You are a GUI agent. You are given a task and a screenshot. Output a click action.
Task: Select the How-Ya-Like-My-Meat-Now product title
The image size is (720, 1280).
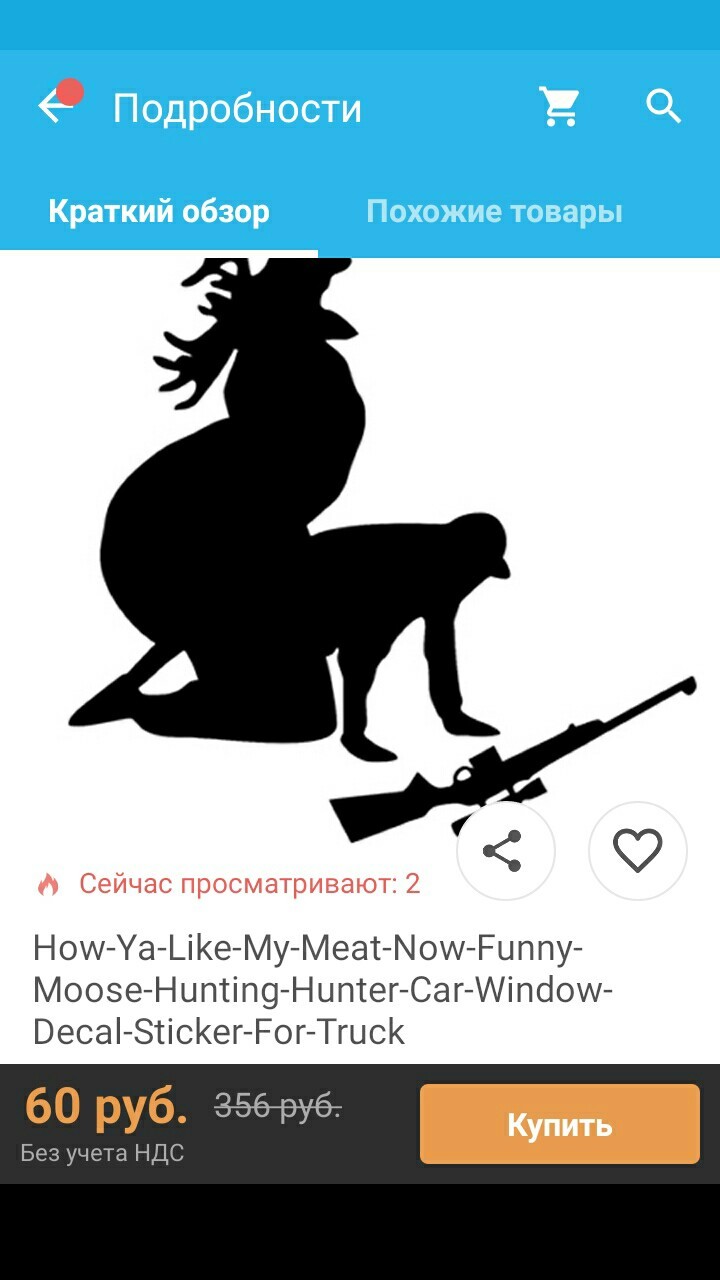pyautogui.click(x=323, y=988)
